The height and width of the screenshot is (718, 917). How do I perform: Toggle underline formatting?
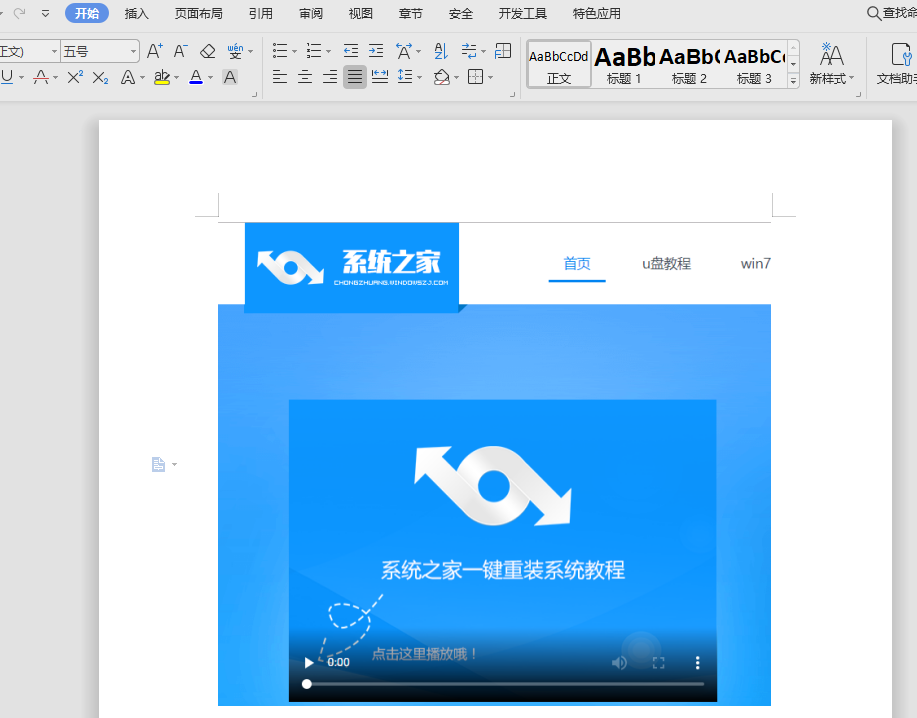pyautogui.click(x=9, y=78)
